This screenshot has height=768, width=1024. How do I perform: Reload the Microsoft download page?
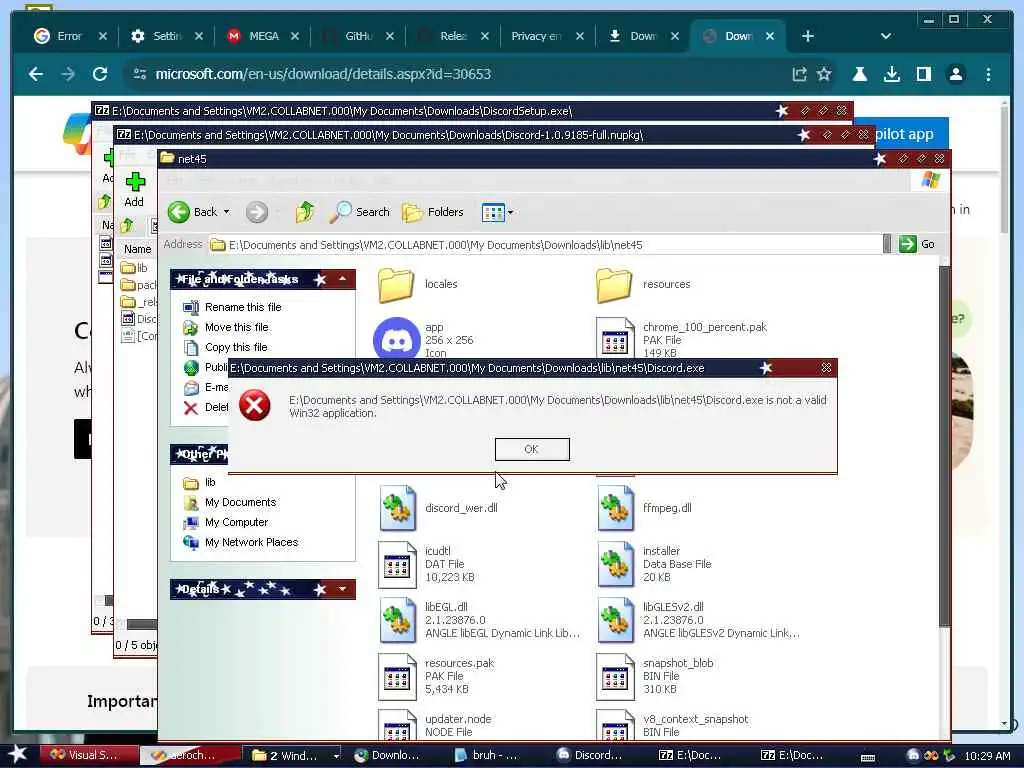pos(100,74)
